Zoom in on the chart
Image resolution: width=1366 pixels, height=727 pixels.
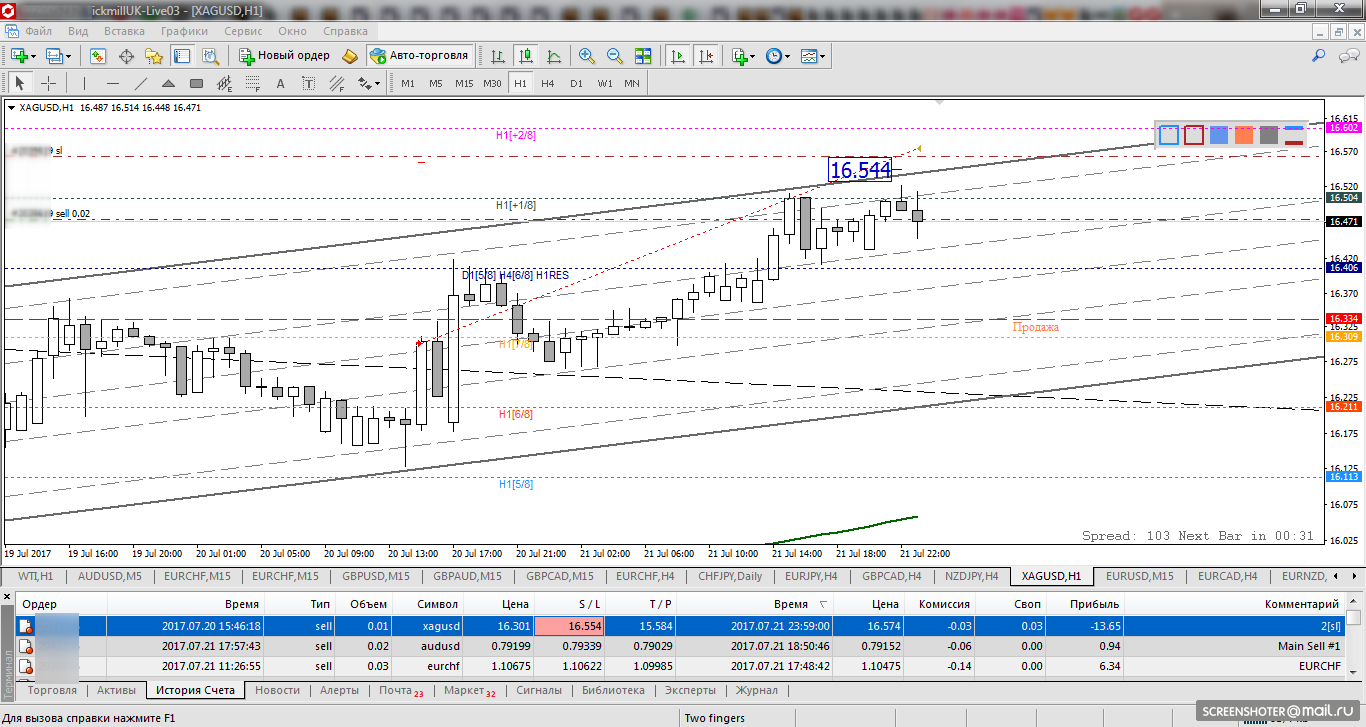coord(587,56)
